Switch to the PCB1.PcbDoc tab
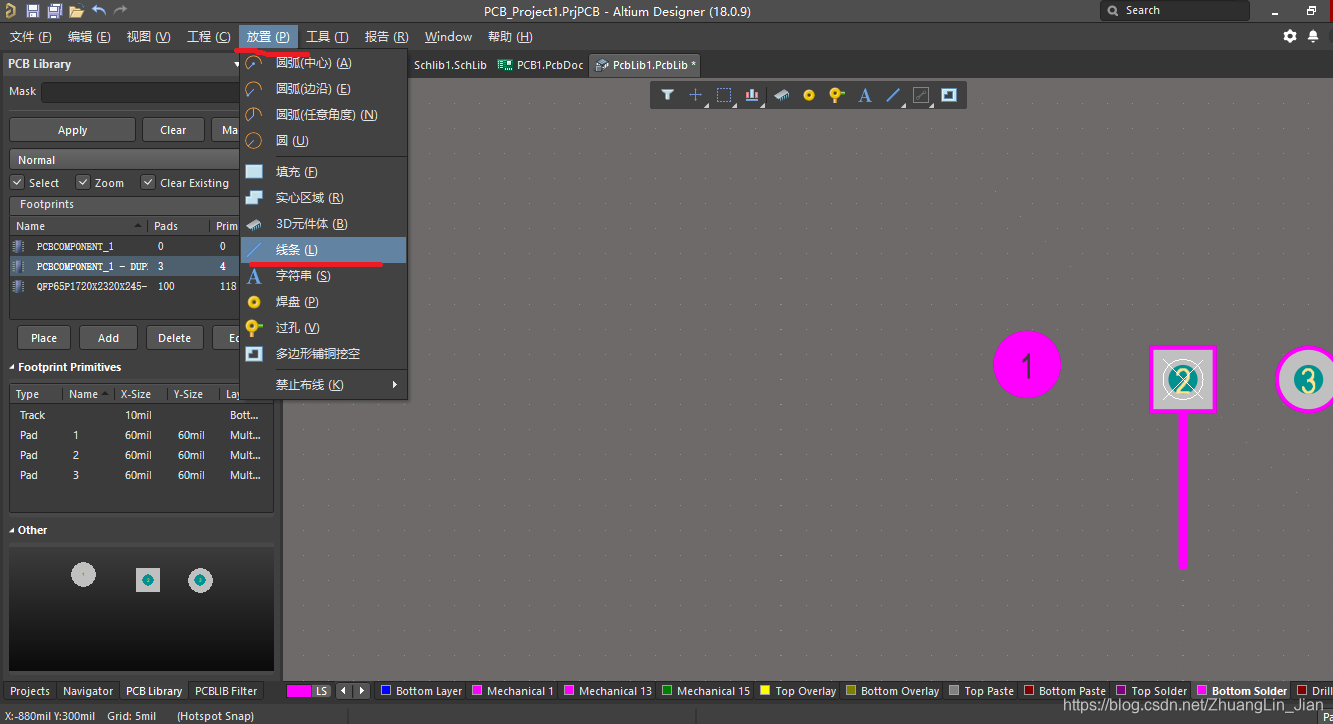The image size is (1333, 724). 541,65
